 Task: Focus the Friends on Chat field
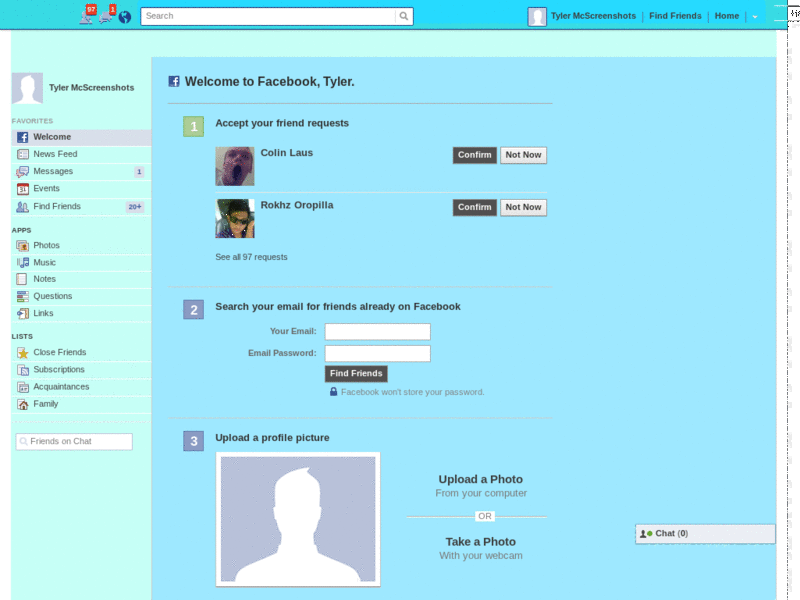[x=74, y=442]
